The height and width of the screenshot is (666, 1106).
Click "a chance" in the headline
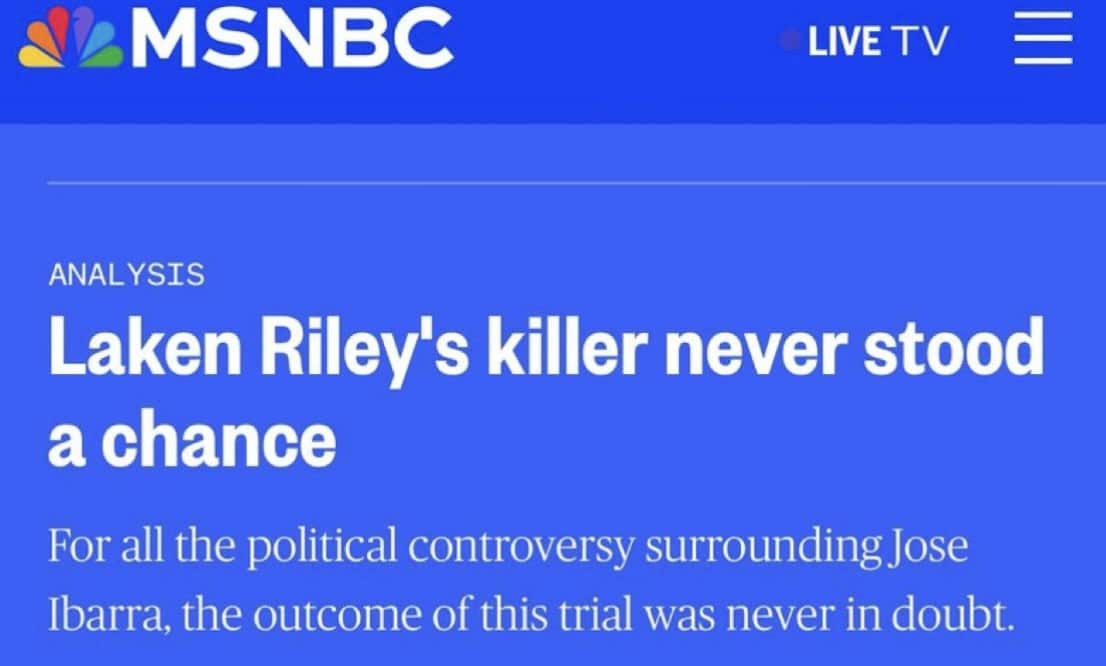(191, 440)
